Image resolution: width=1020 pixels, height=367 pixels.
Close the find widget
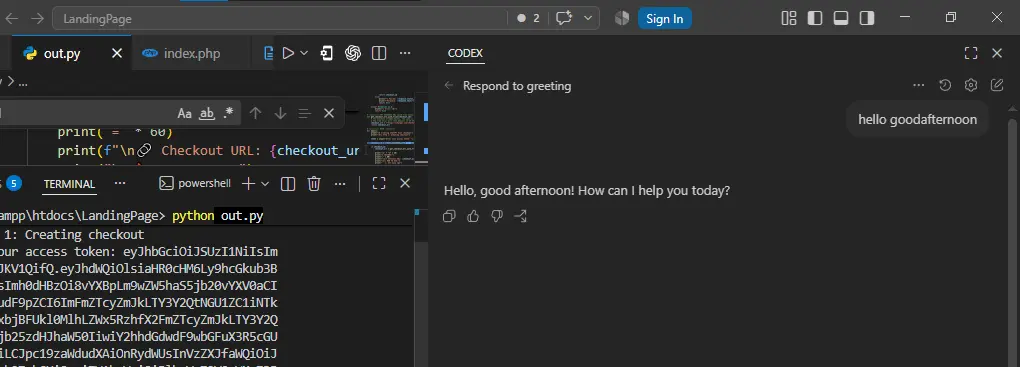(329, 113)
